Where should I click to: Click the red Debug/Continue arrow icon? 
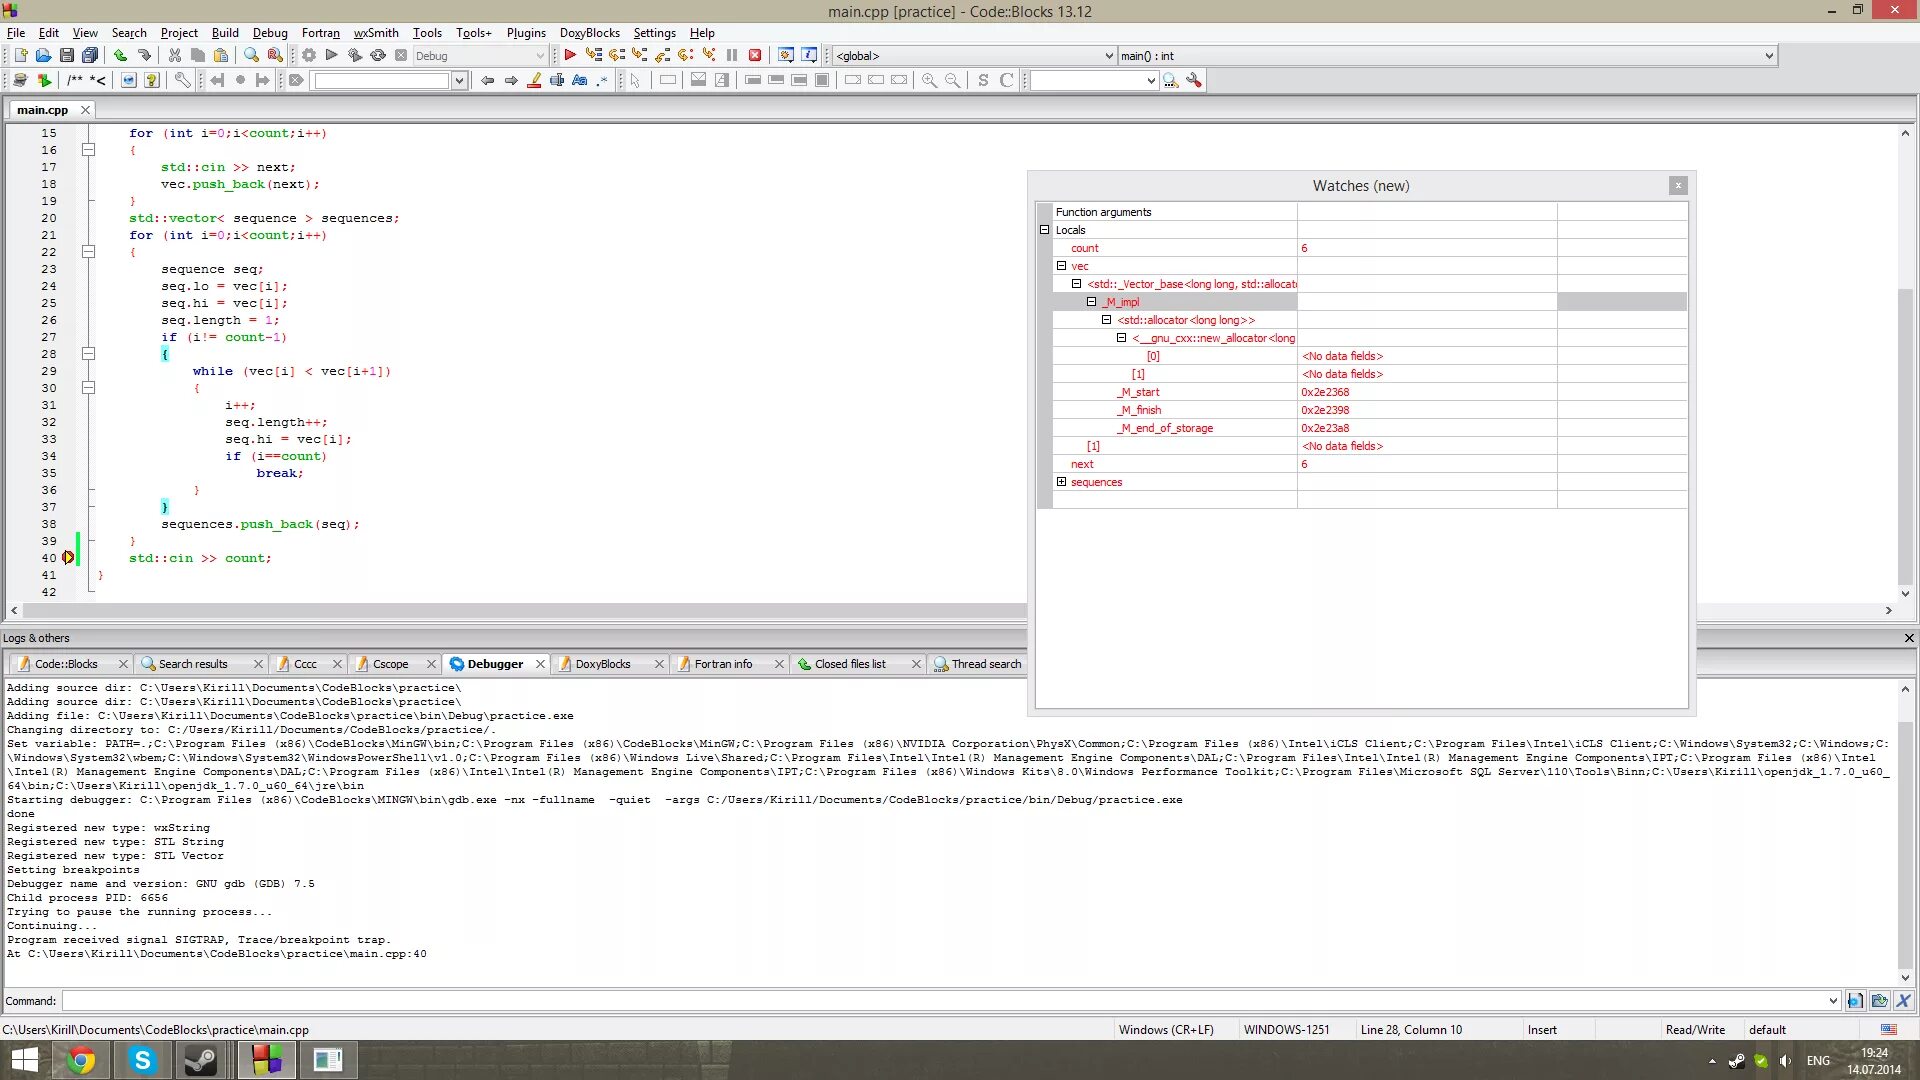coord(570,56)
